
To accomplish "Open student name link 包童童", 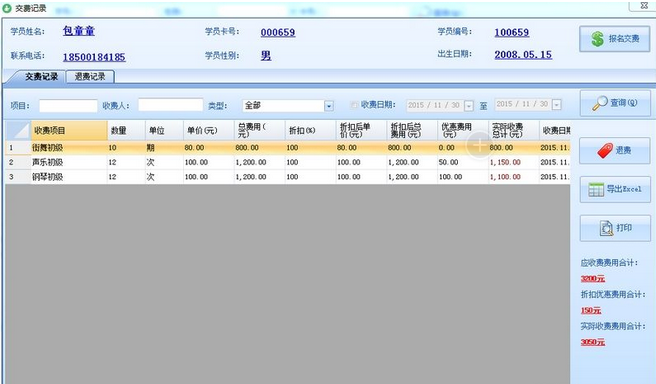I will tap(79, 31).
